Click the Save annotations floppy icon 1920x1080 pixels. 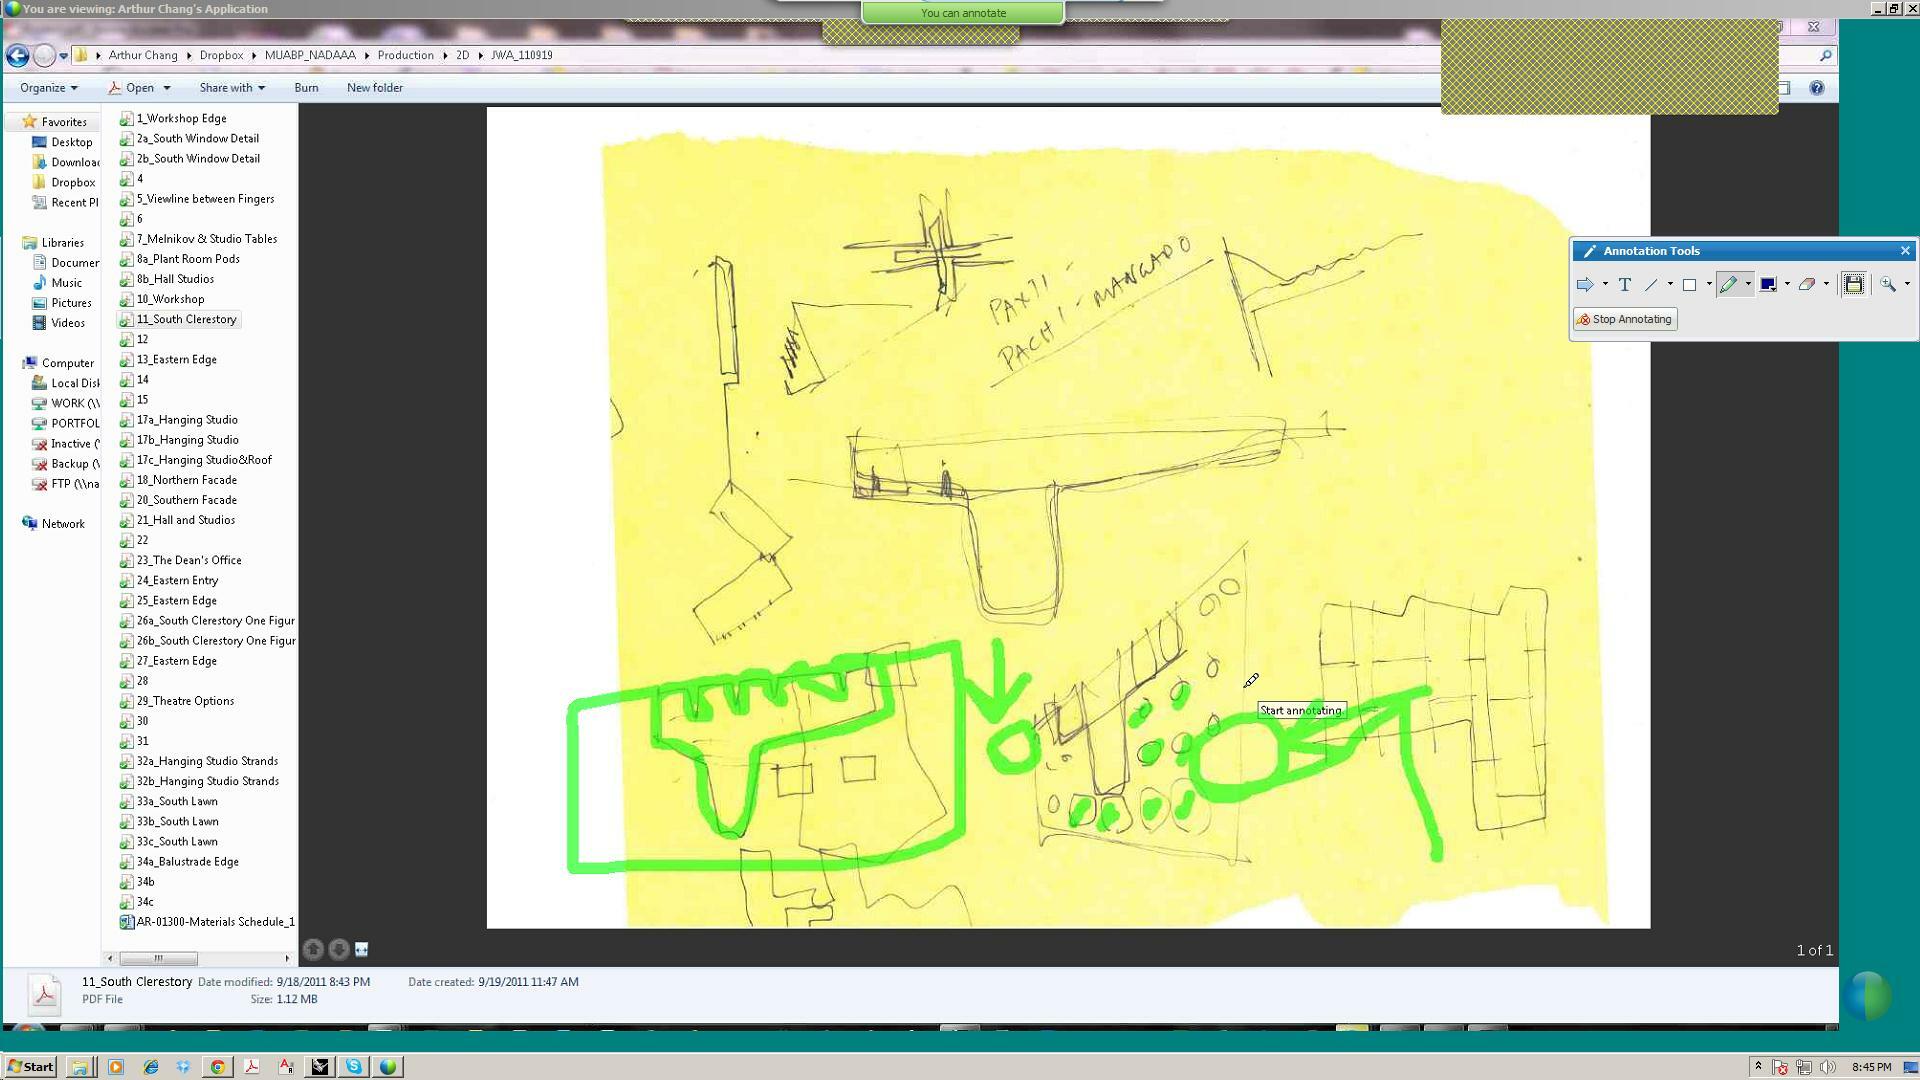[x=1853, y=285]
